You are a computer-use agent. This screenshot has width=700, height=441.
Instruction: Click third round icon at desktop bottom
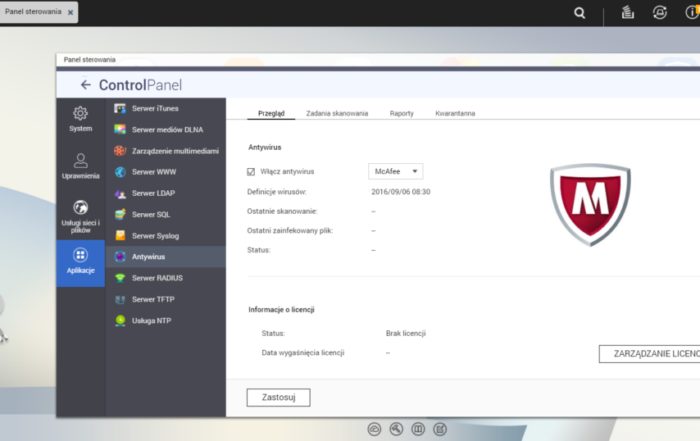(418, 429)
